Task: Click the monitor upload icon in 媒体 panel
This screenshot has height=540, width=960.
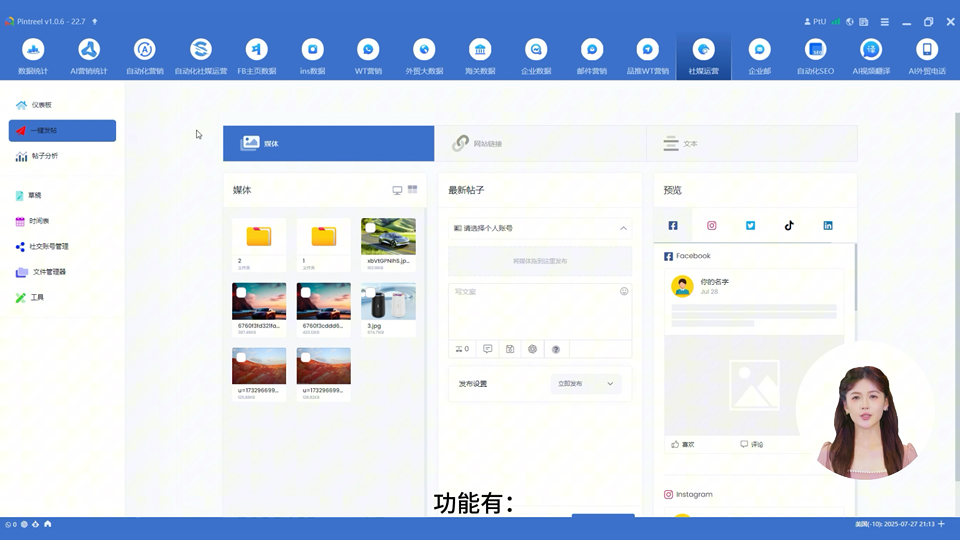Action: pyautogui.click(x=397, y=190)
